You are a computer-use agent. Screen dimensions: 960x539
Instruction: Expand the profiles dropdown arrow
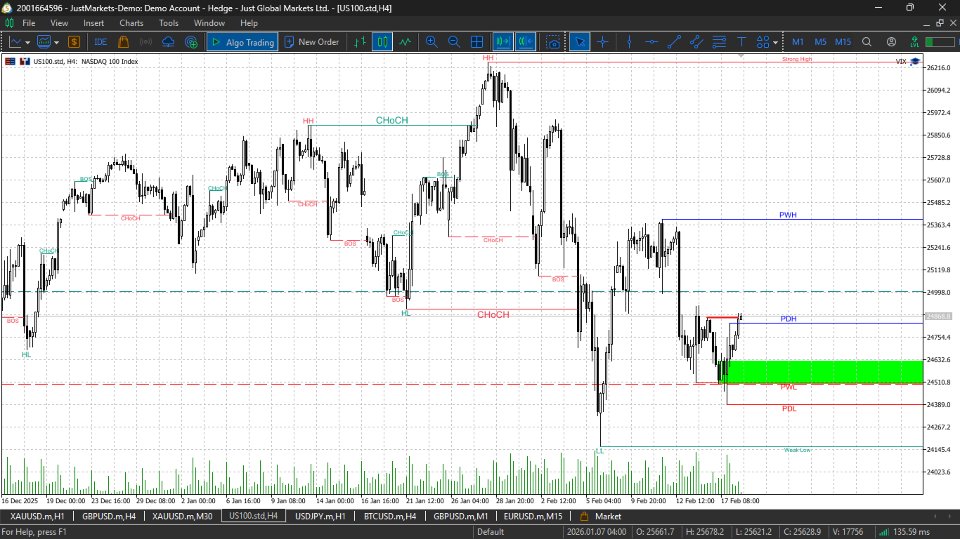click(x=56, y=42)
